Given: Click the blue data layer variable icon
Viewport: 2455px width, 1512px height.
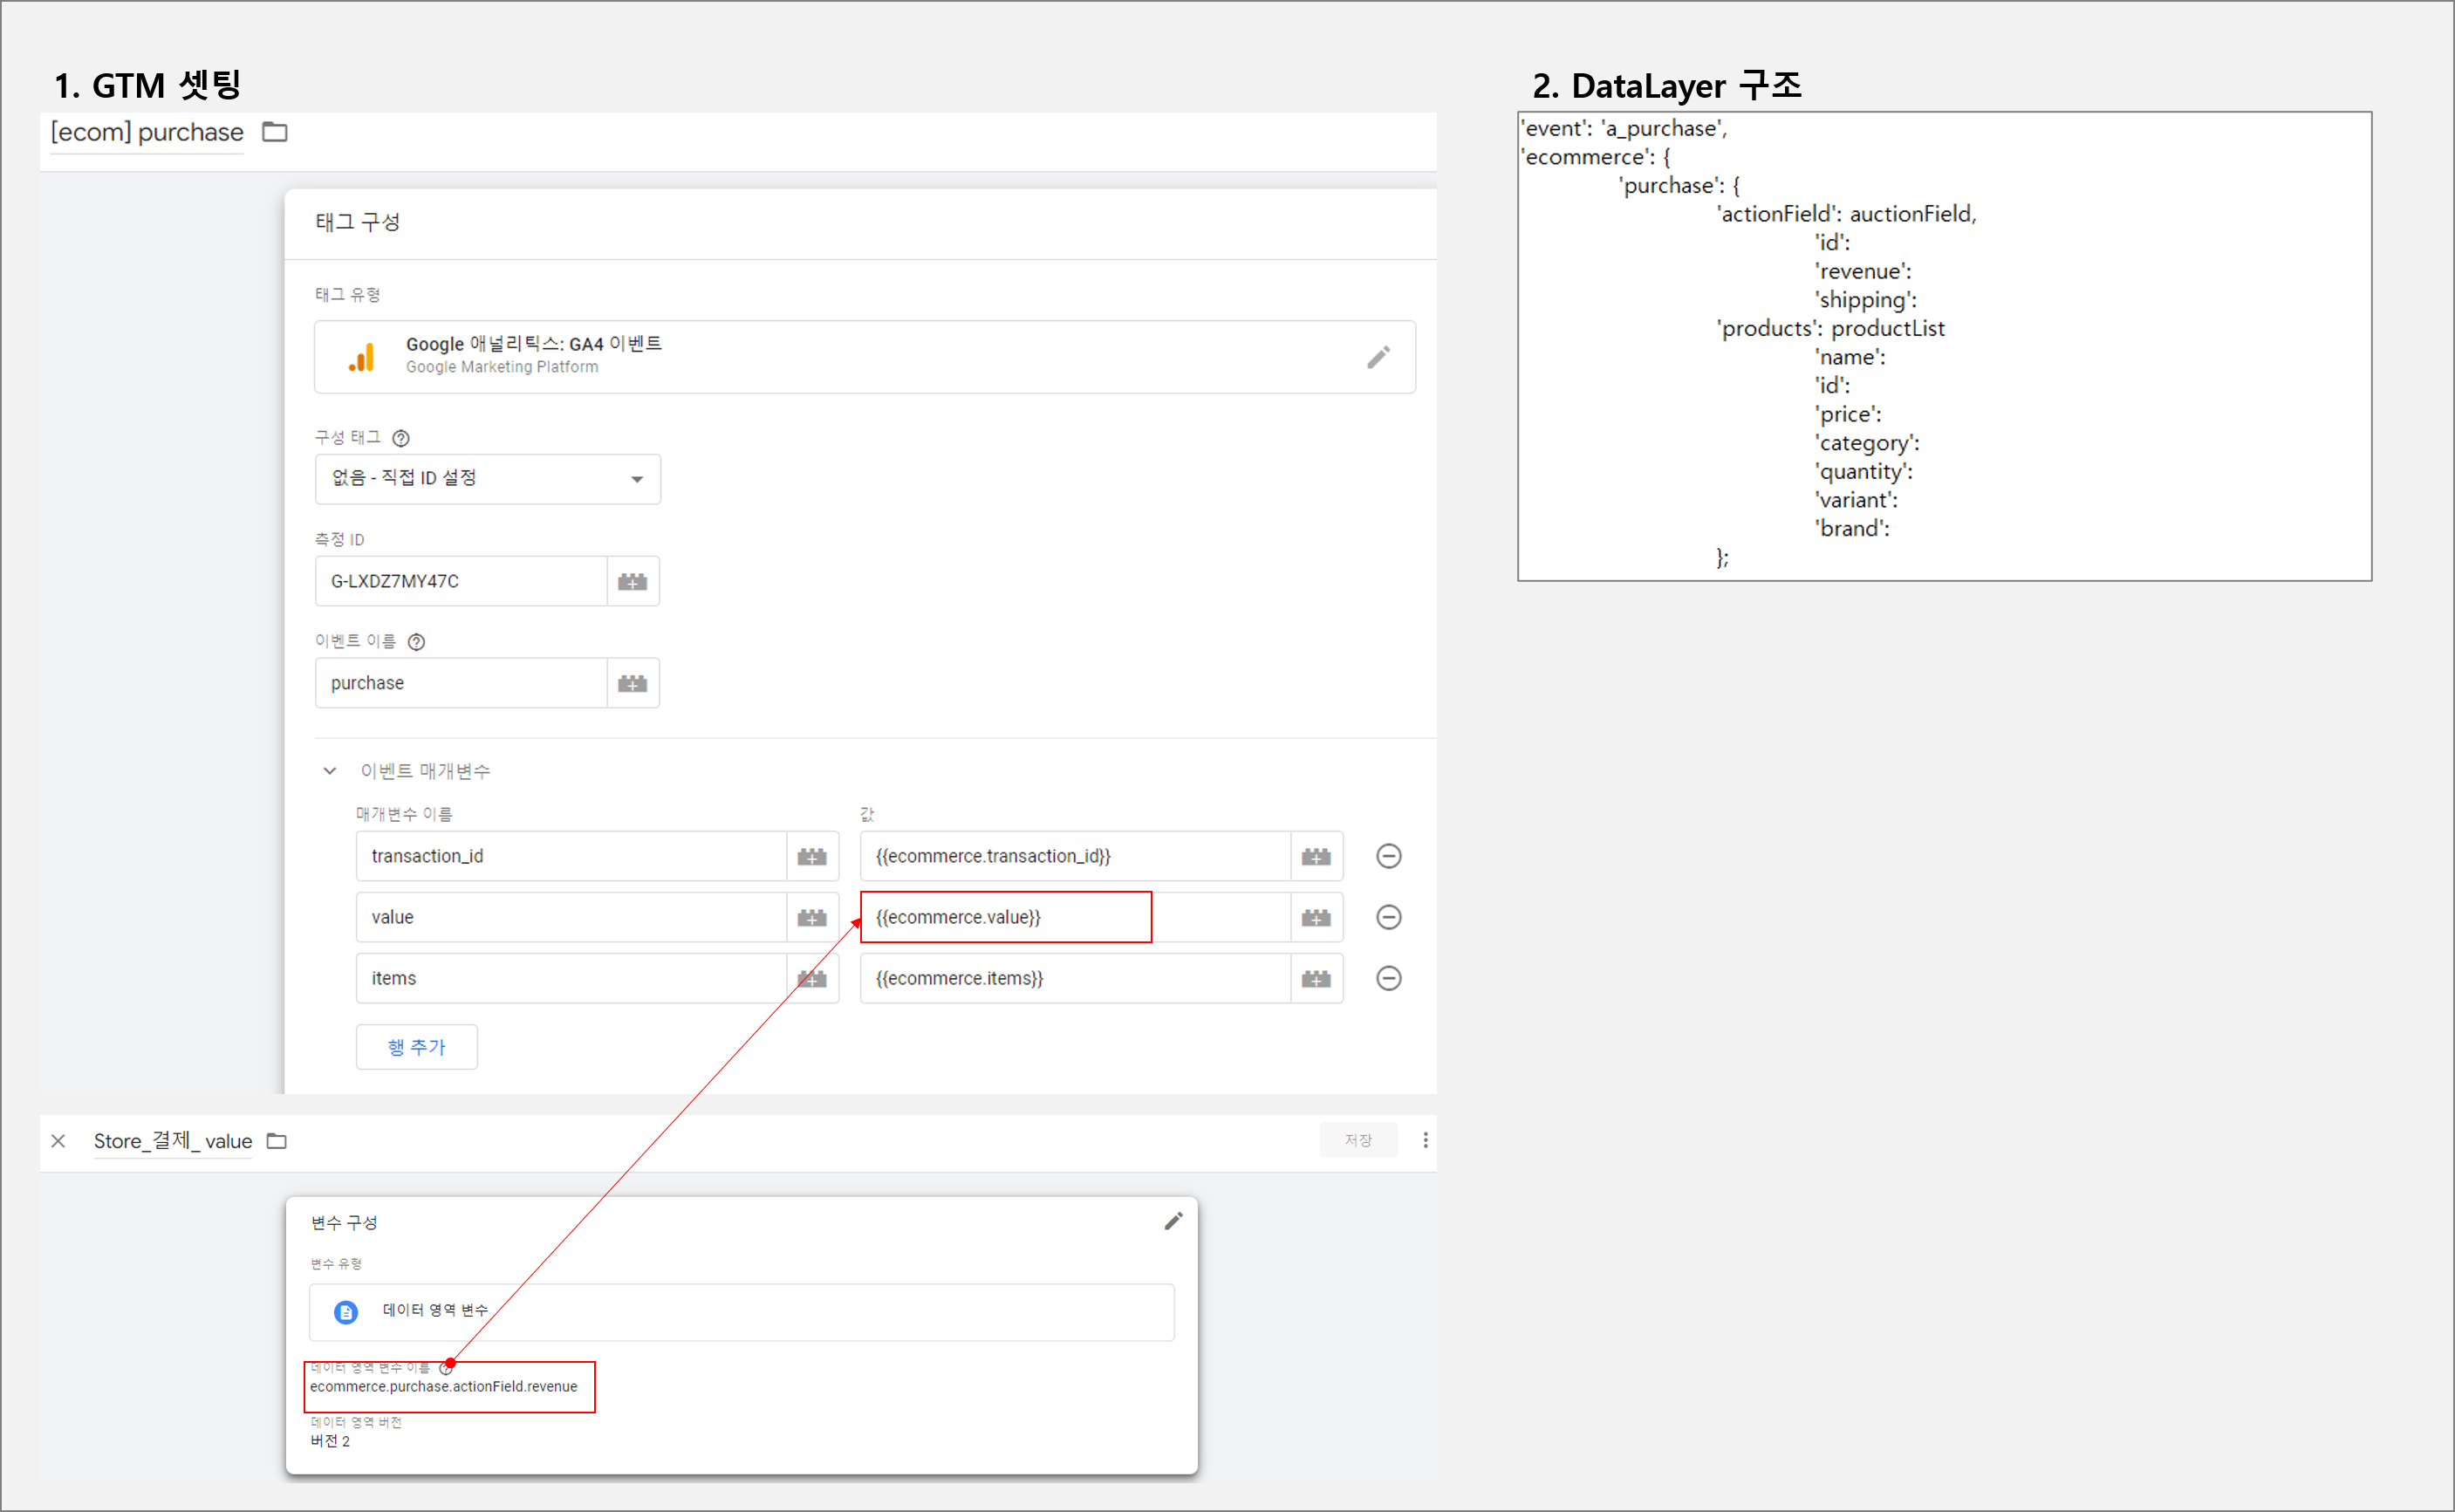Looking at the screenshot, I should coord(346,1312).
